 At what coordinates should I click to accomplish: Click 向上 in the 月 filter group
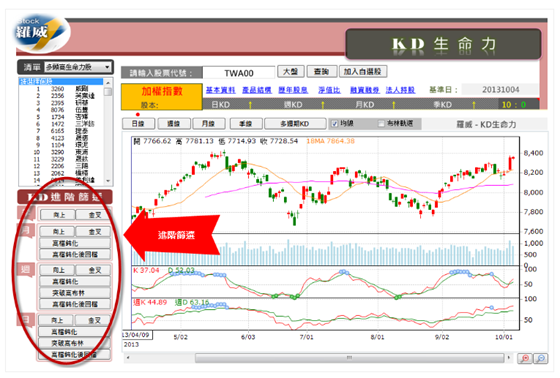[x=58, y=232]
